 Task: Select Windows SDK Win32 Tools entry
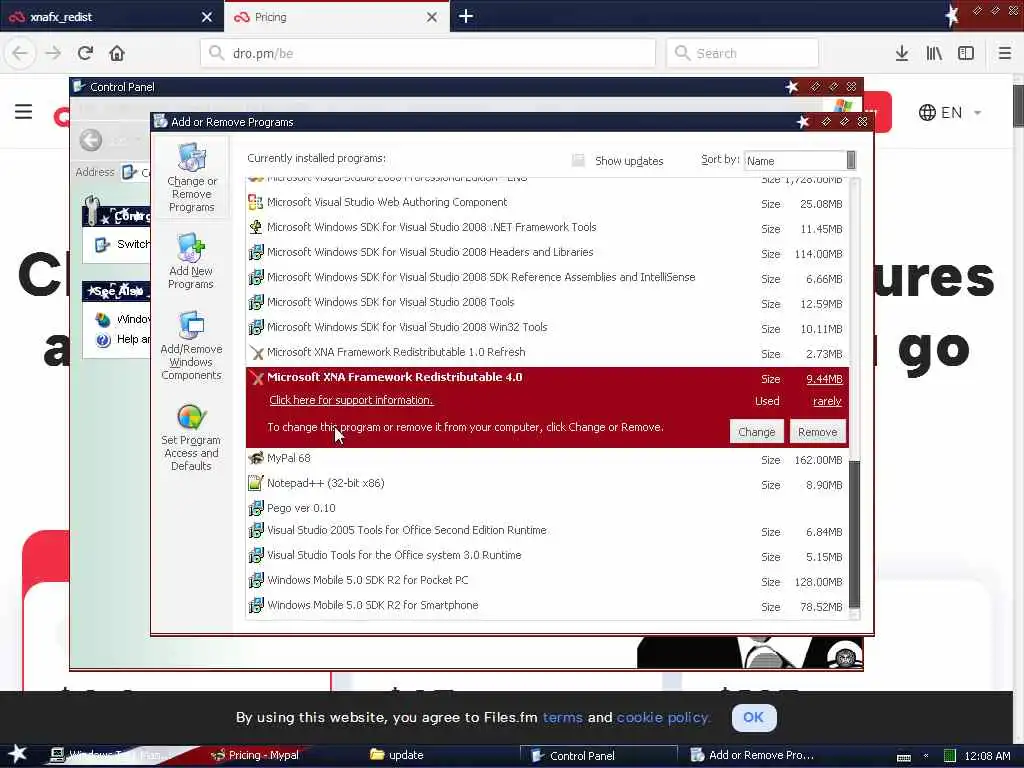click(x=547, y=327)
